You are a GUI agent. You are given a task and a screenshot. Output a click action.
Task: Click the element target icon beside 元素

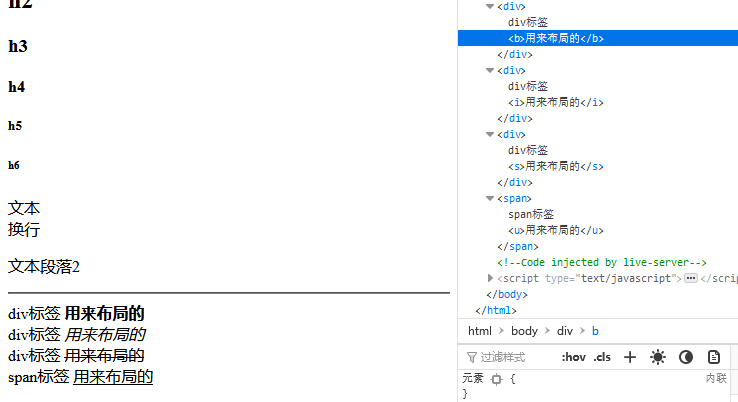496,379
